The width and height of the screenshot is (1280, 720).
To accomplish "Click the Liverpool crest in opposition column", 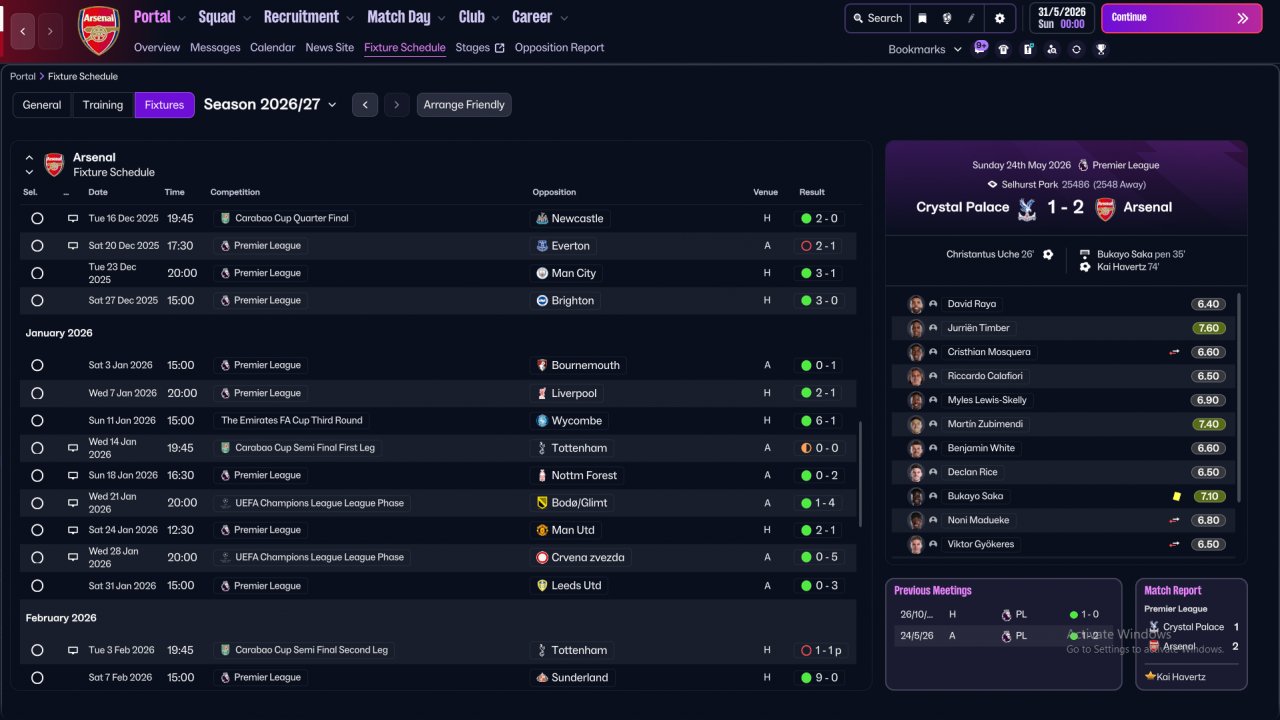I will pyautogui.click(x=542, y=393).
